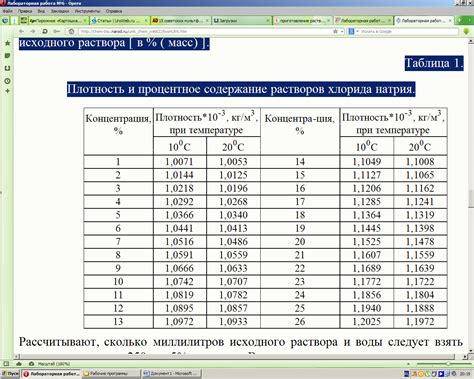The image size is (474, 379).
Task: Open the Downloads panel in the sidebar
Action: (7, 68)
